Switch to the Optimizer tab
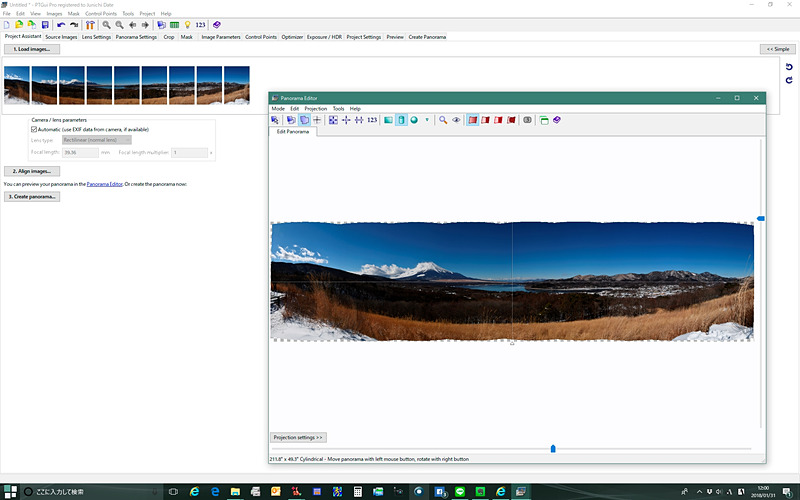 click(292, 37)
